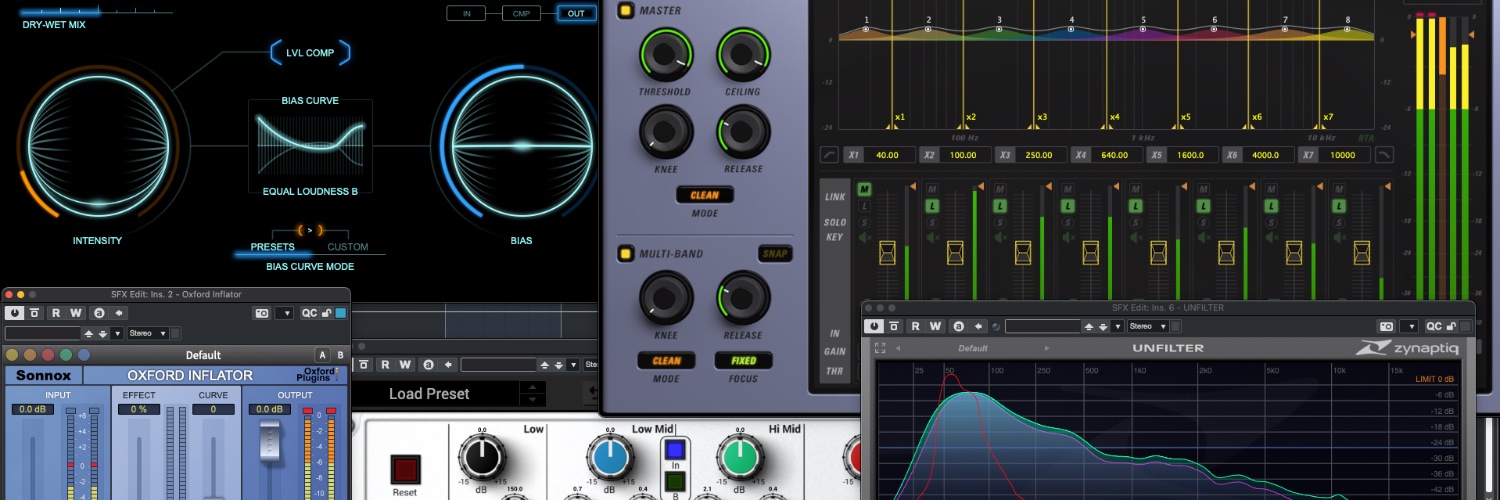Screen dimensions: 1500x500
Task: Click lock icon in Oxford Inflator toolbar
Action: pyautogui.click(x=326, y=313)
